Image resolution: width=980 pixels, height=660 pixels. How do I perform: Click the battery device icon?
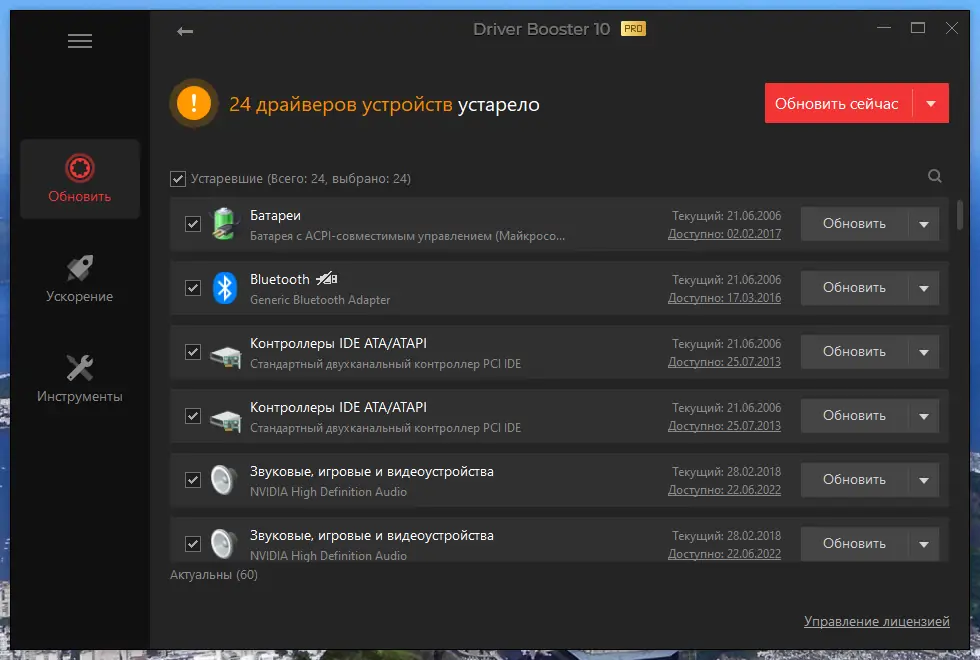tap(224, 224)
